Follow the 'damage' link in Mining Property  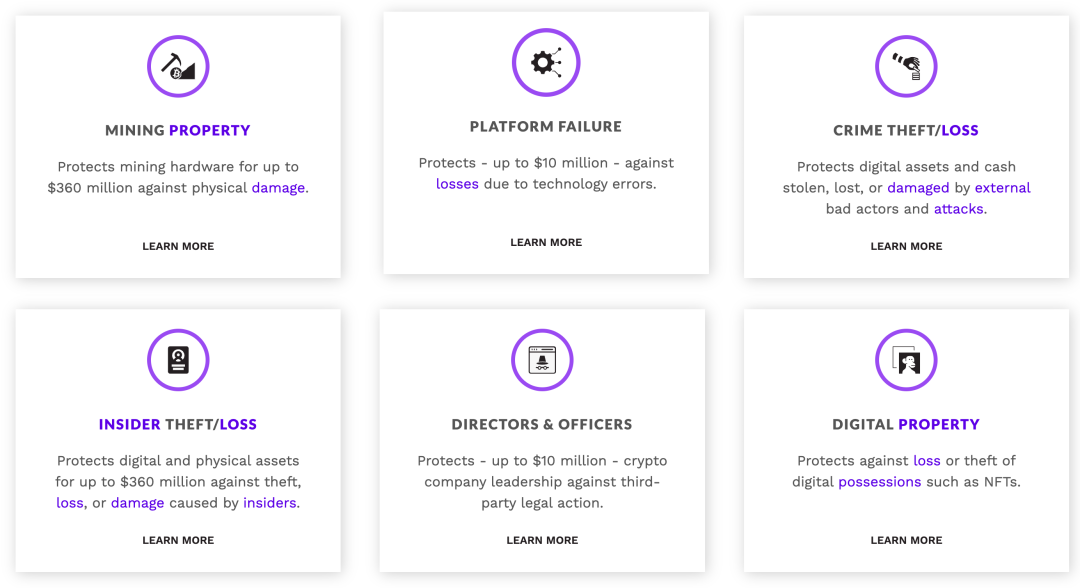point(278,188)
